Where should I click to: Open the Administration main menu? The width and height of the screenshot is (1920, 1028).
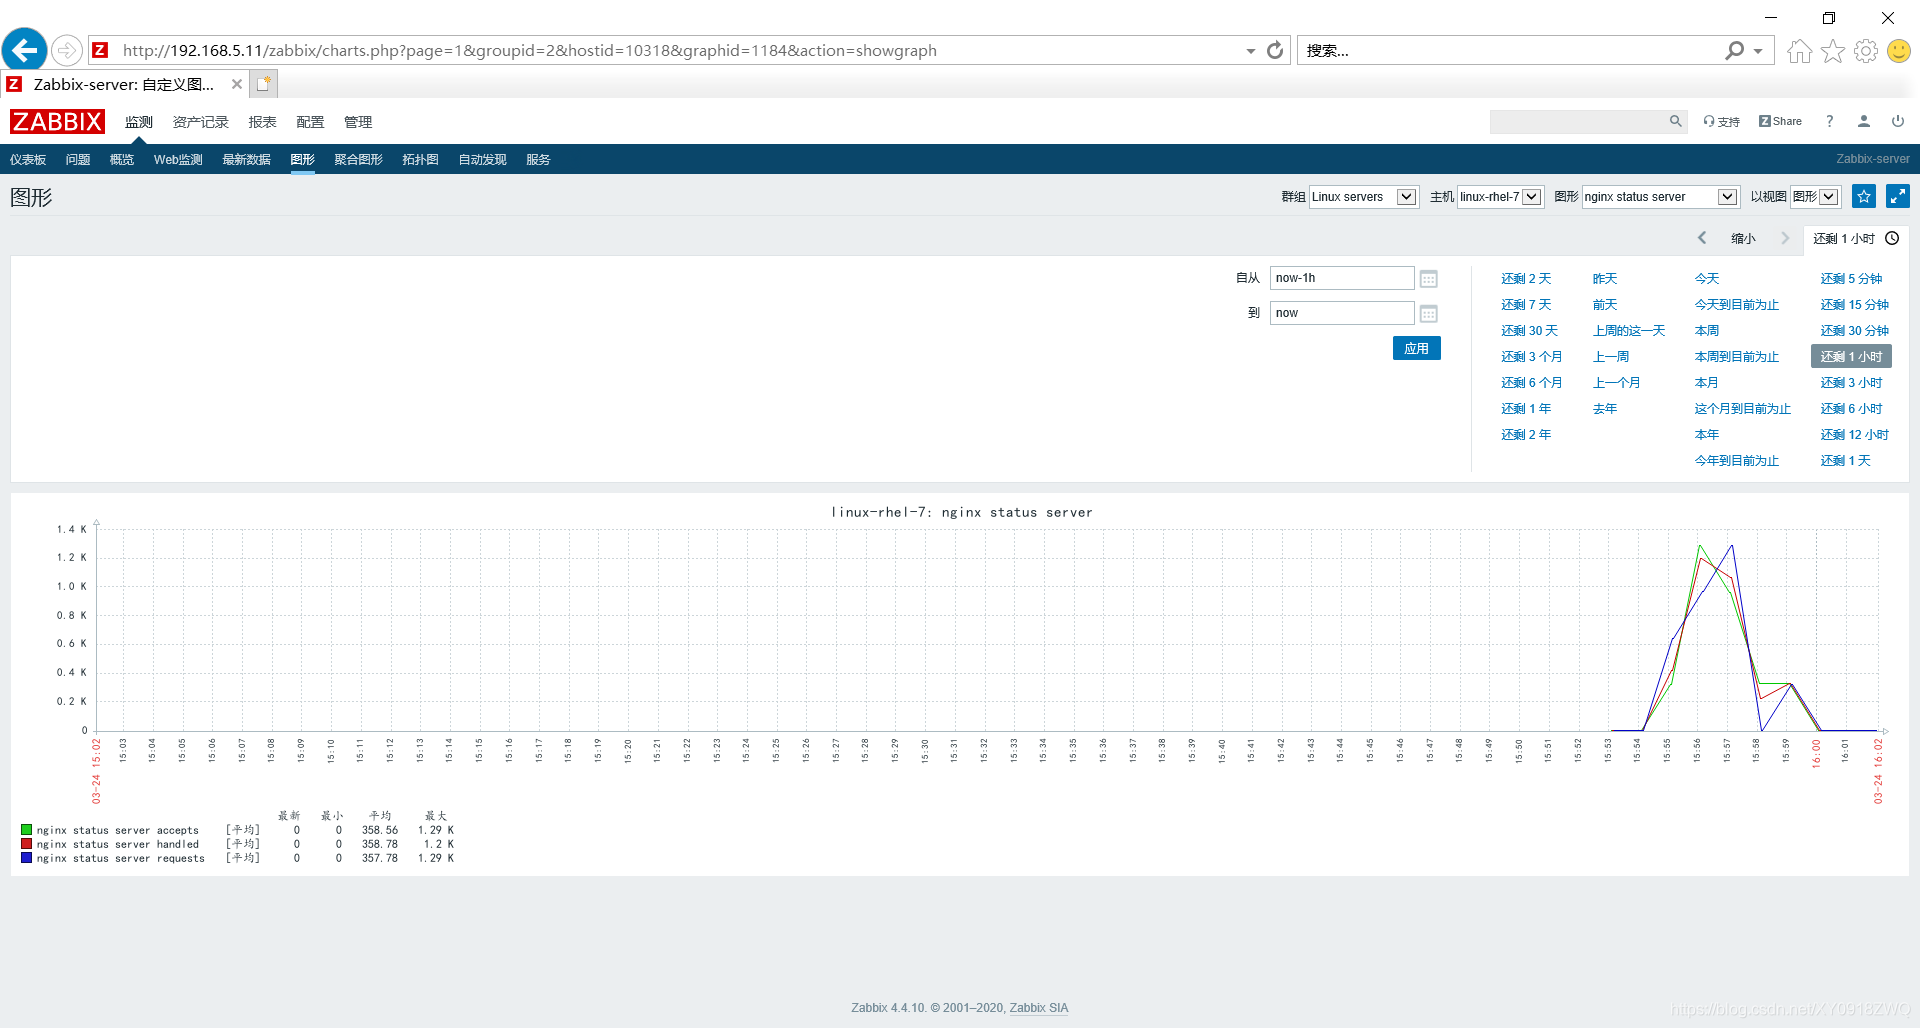(358, 122)
